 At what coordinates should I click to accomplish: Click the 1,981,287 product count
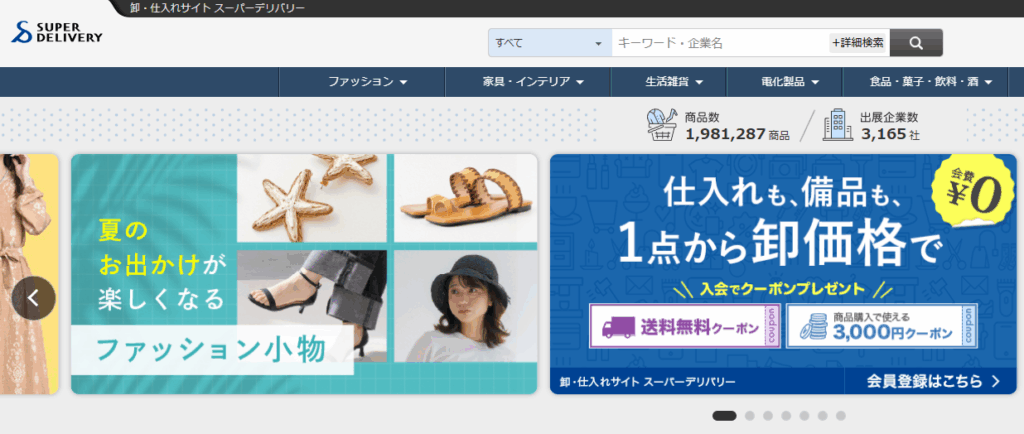[725, 134]
